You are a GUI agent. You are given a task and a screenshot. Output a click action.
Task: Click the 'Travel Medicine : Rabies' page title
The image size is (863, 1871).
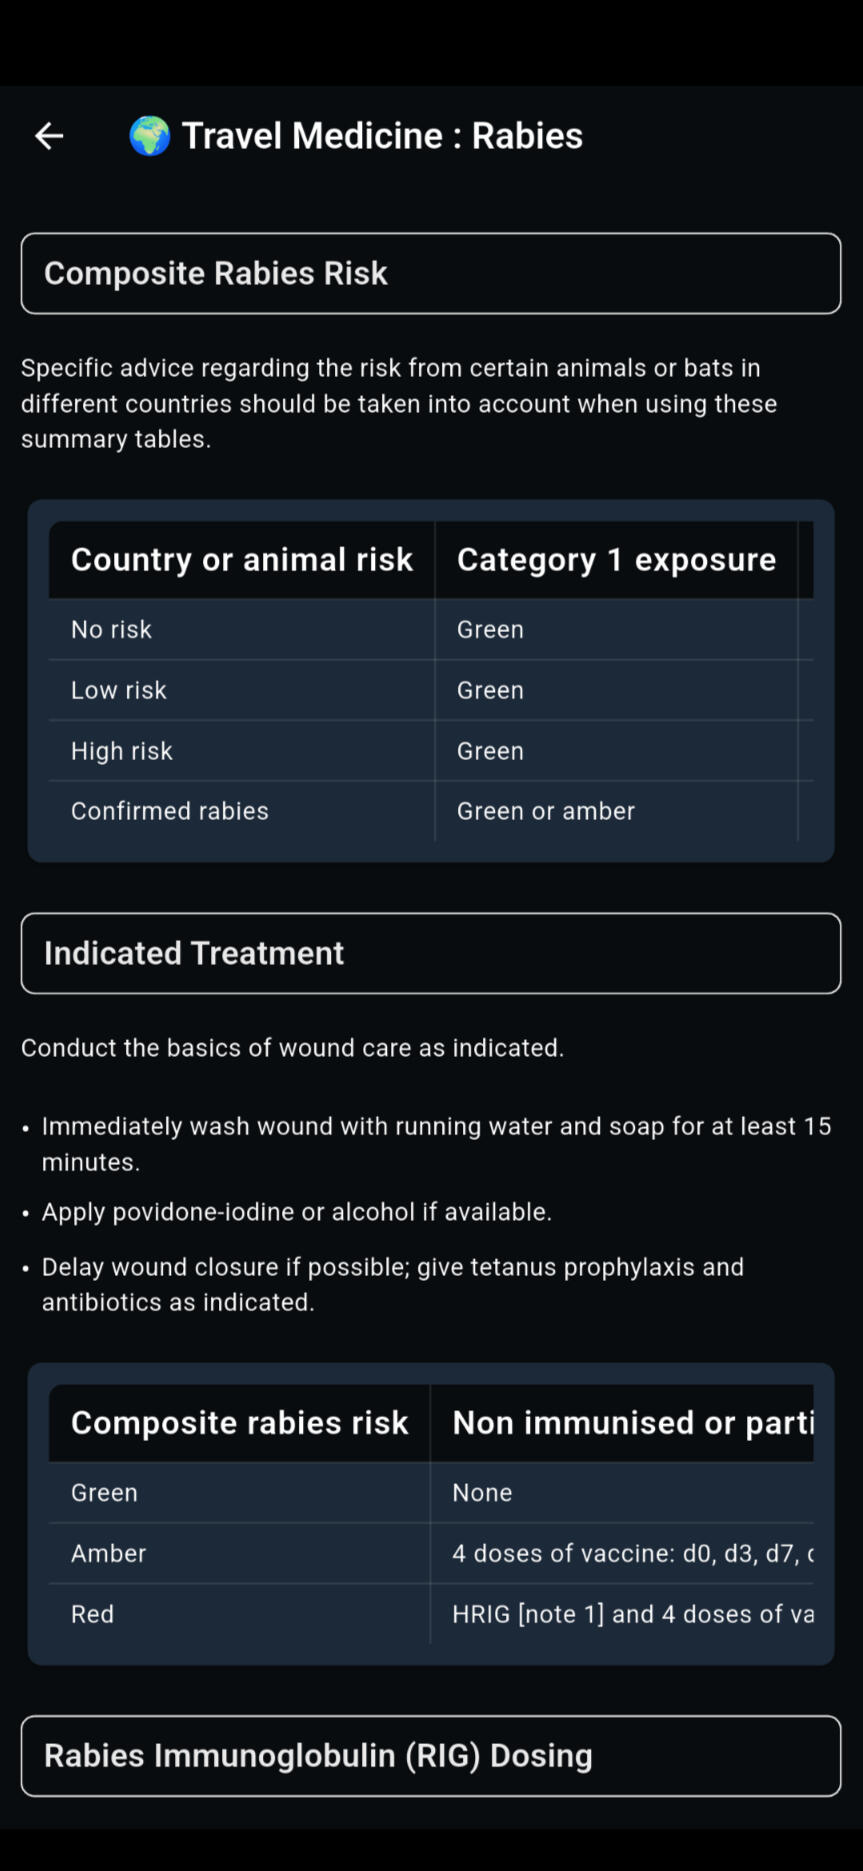click(x=382, y=136)
